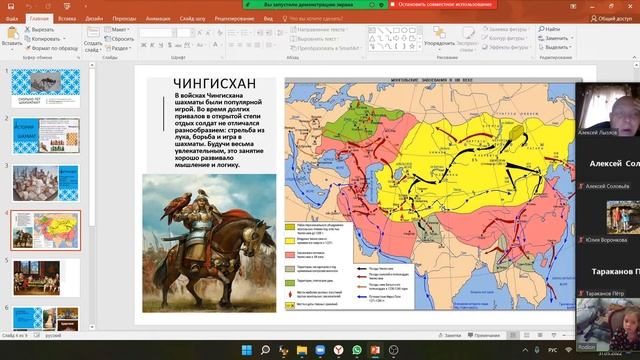This screenshot has width=640, height=360.
Task: Open WhatsApp from the taskbar
Action: click(357, 350)
